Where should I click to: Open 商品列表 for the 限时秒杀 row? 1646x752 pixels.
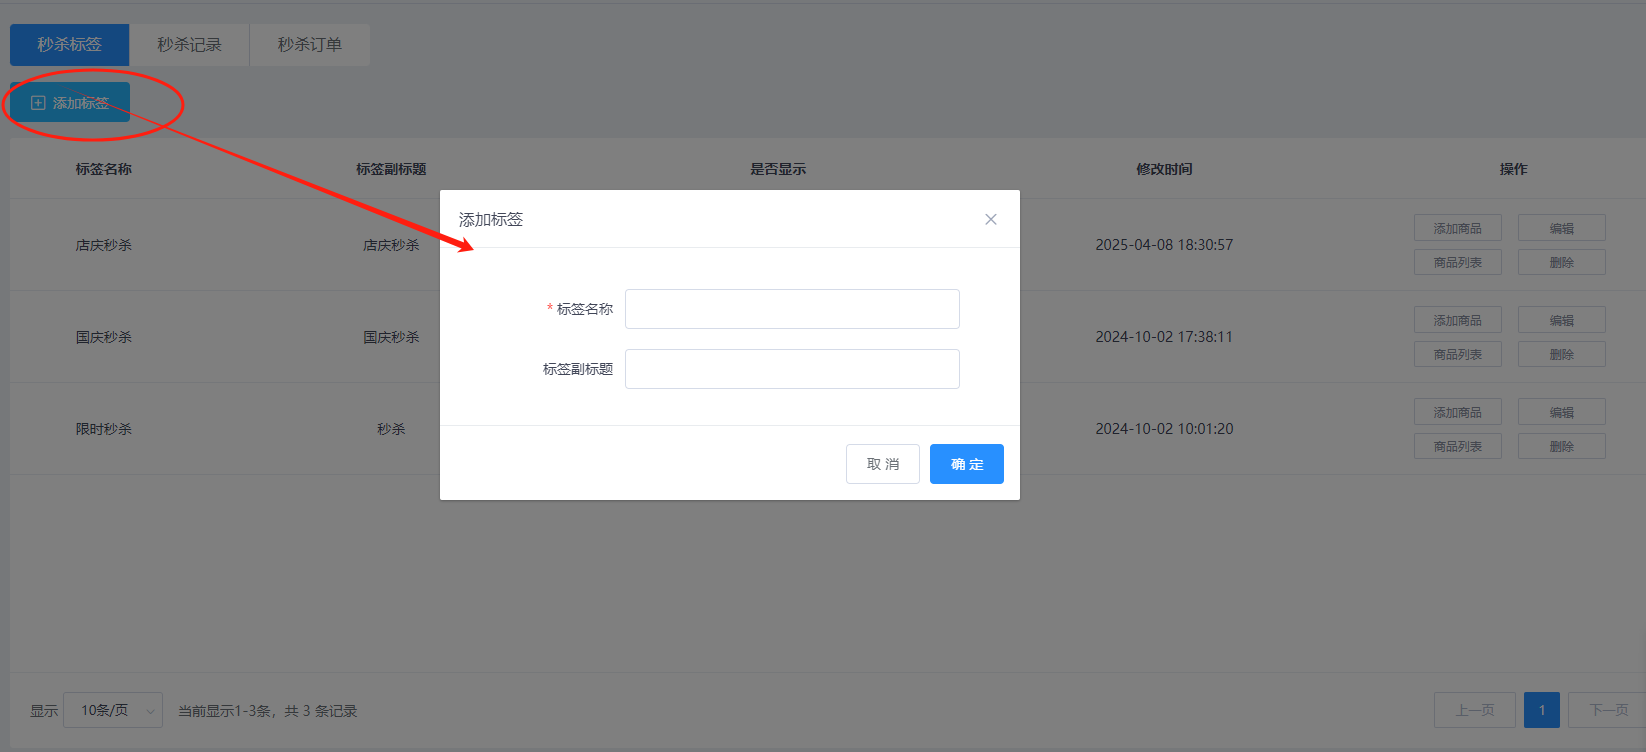[1457, 446]
